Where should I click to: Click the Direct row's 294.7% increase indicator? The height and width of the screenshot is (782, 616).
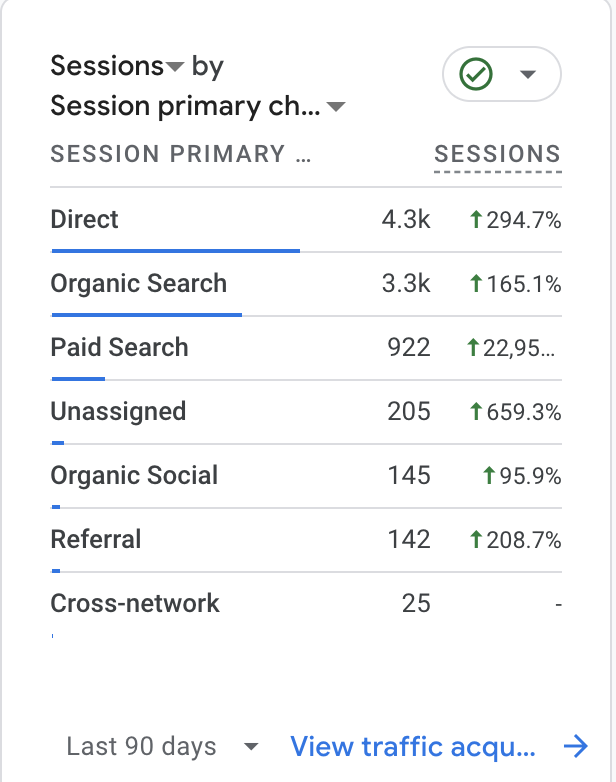click(x=515, y=220)
